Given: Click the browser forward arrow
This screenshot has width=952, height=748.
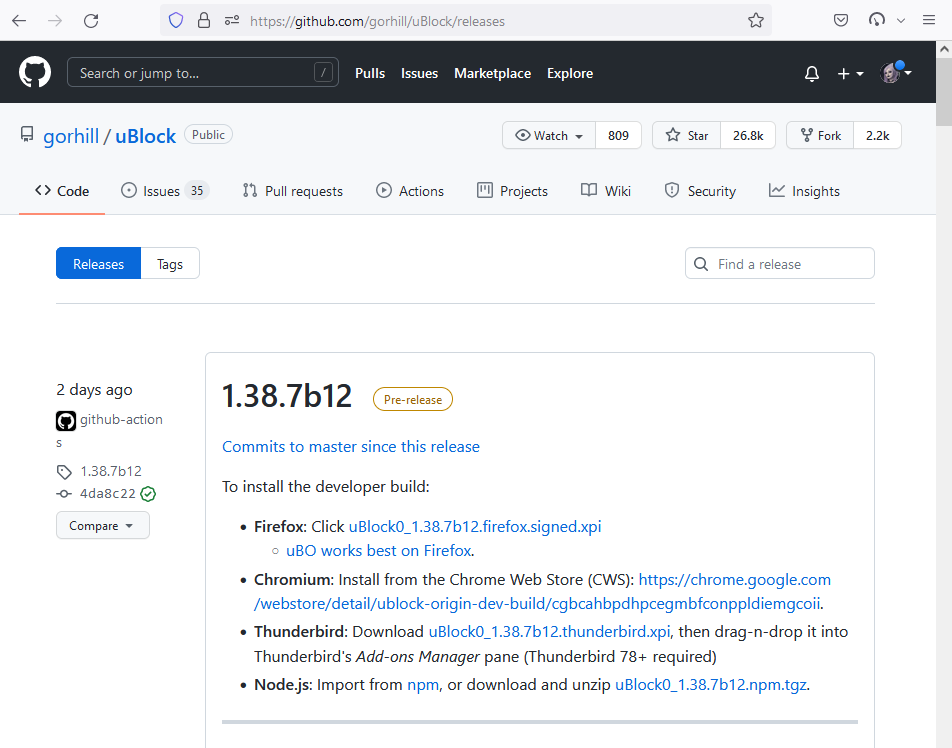Looking at the screenshot, I should [x=55, y=21].
